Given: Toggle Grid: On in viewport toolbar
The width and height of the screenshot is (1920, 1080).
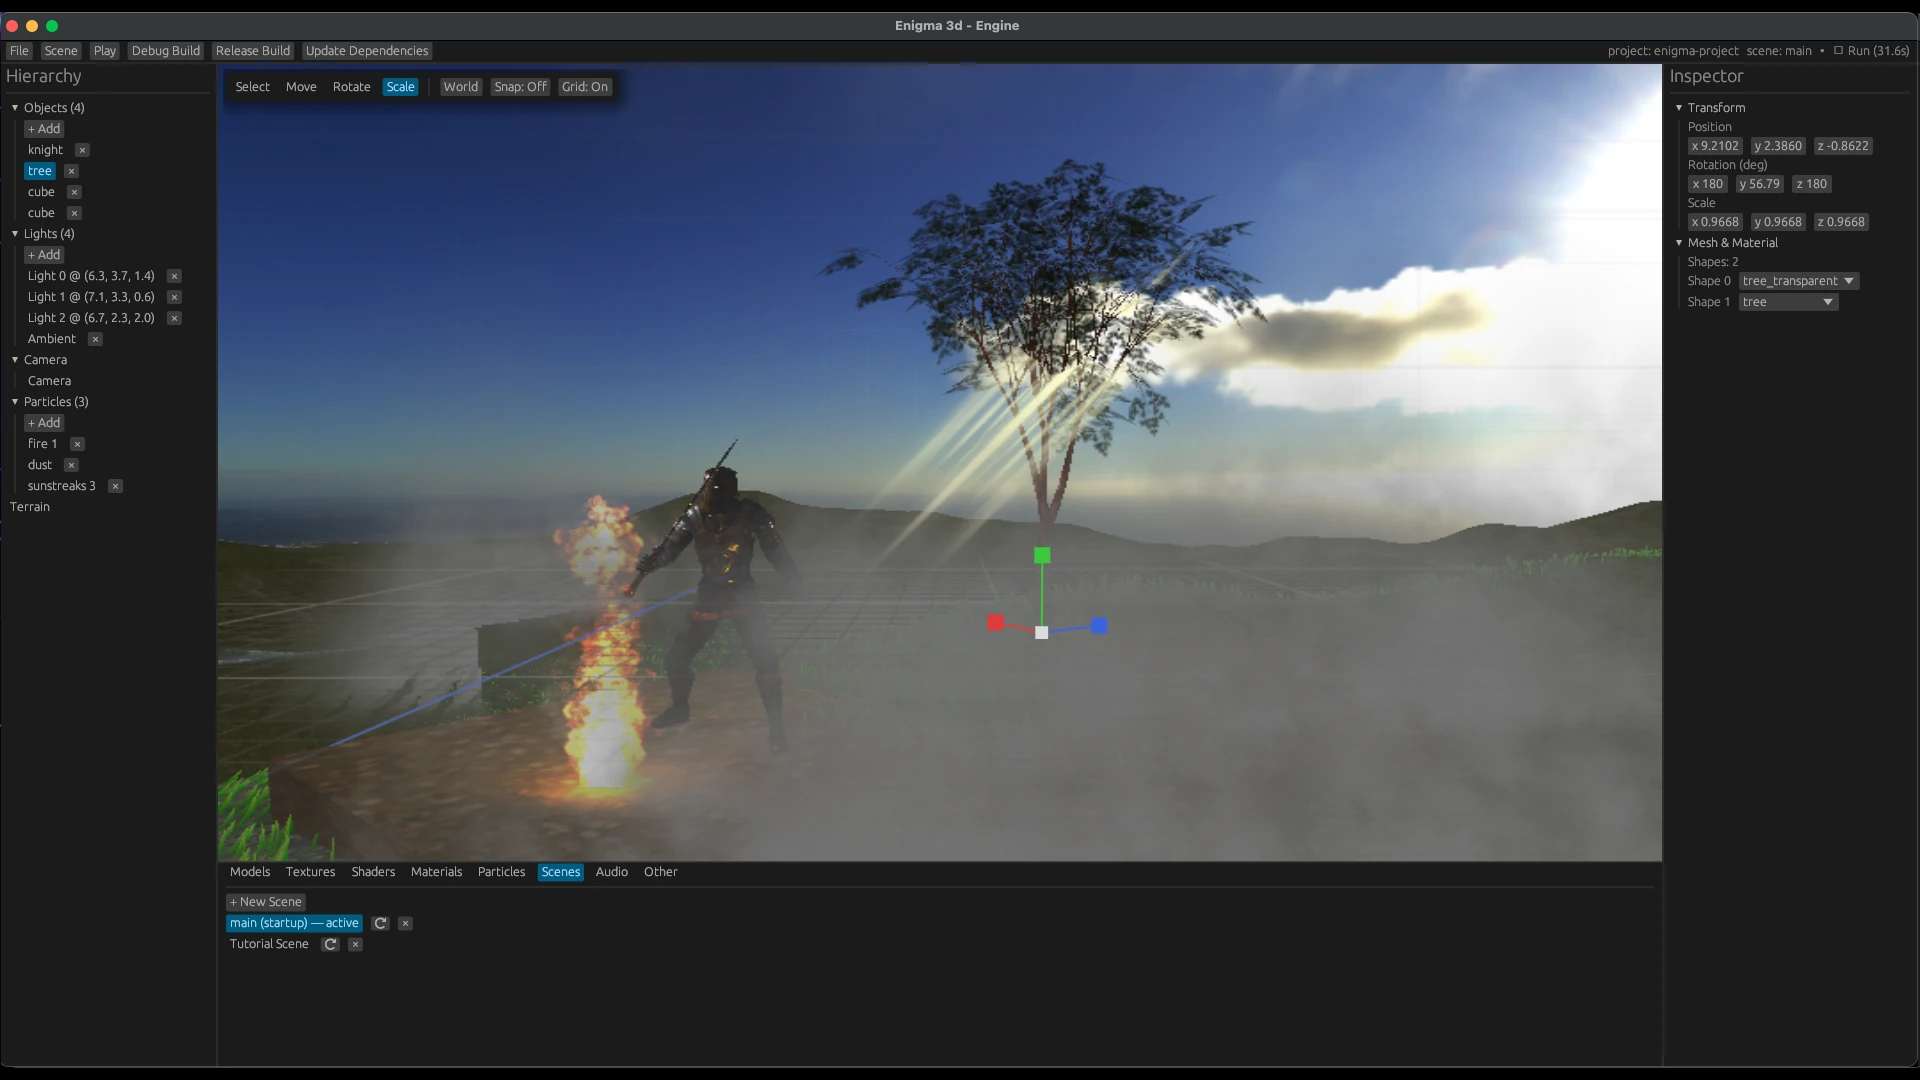Looking at the screenshot, I should click(x=585, y=87).
